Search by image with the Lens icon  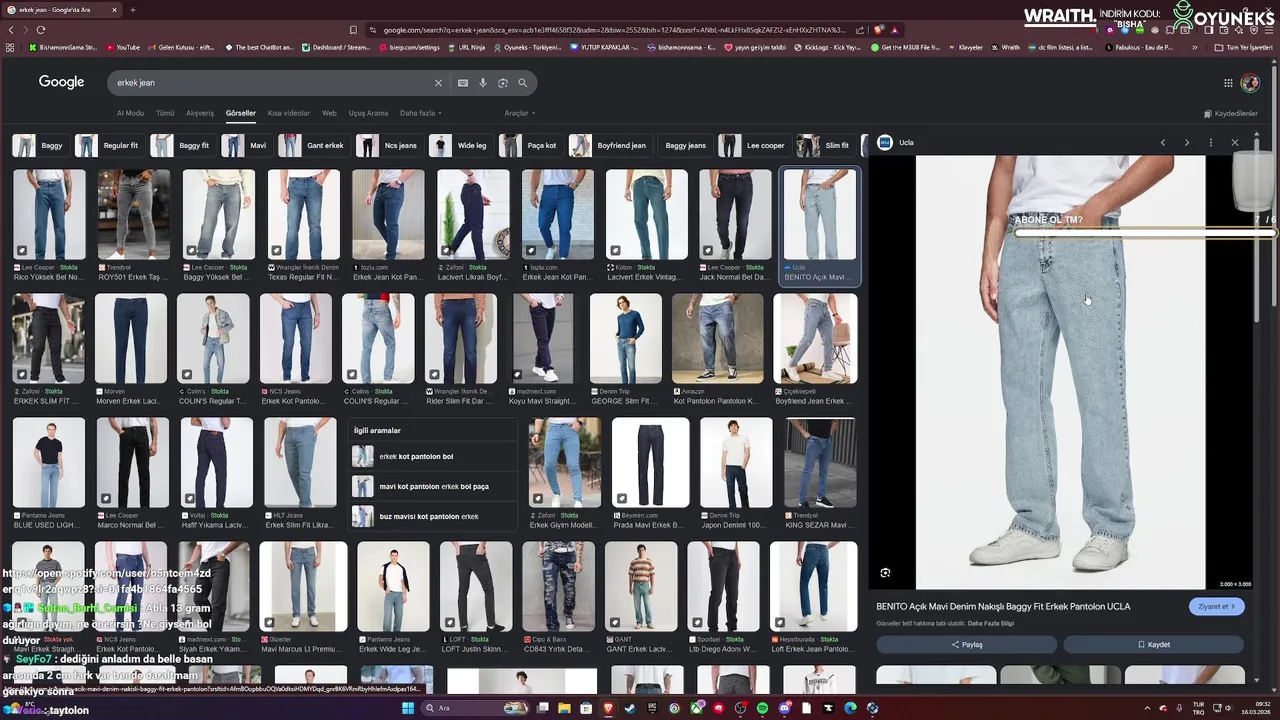pyautogui.click(x=503, y=83)
